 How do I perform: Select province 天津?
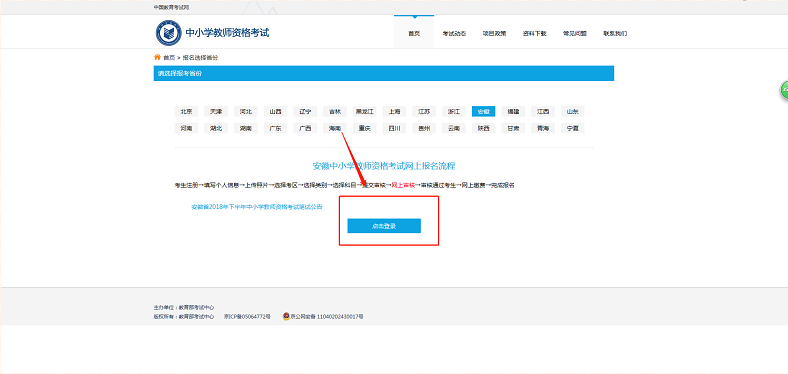tap(216, 112)
